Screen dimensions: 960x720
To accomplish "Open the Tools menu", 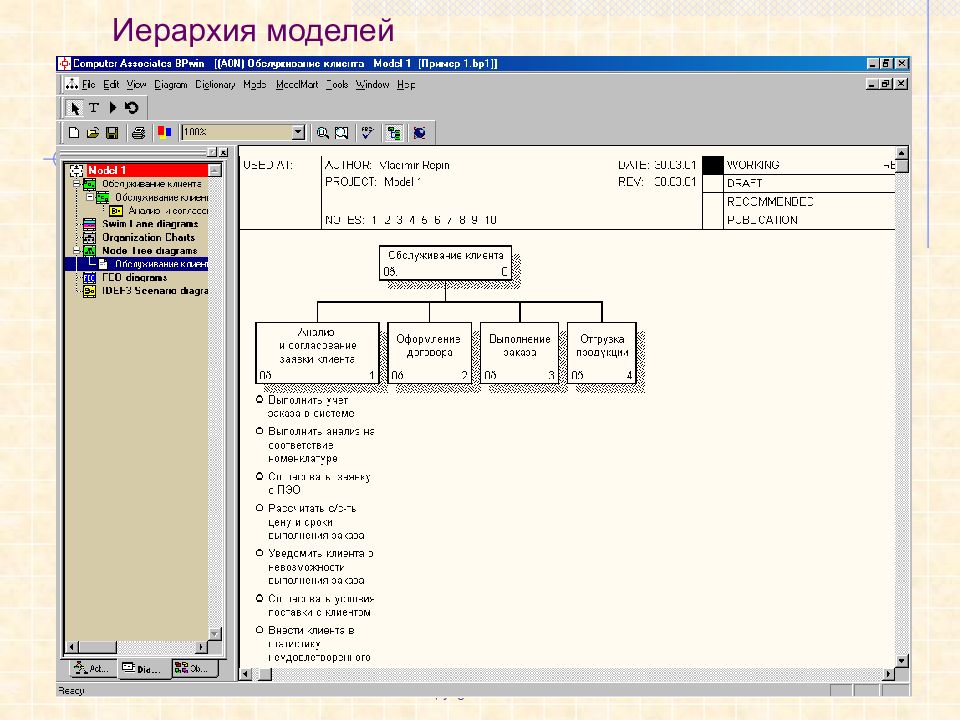I will coord(337,84).
